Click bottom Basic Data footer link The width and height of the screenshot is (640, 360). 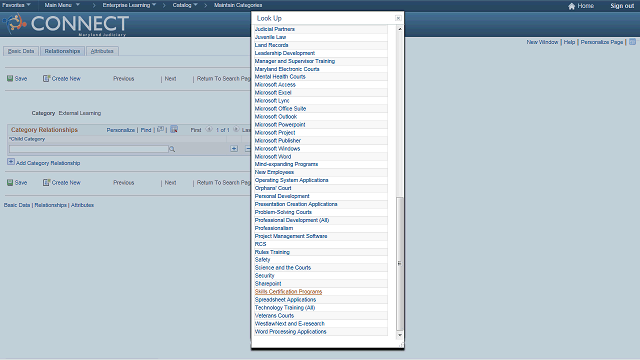click(17, 205)
